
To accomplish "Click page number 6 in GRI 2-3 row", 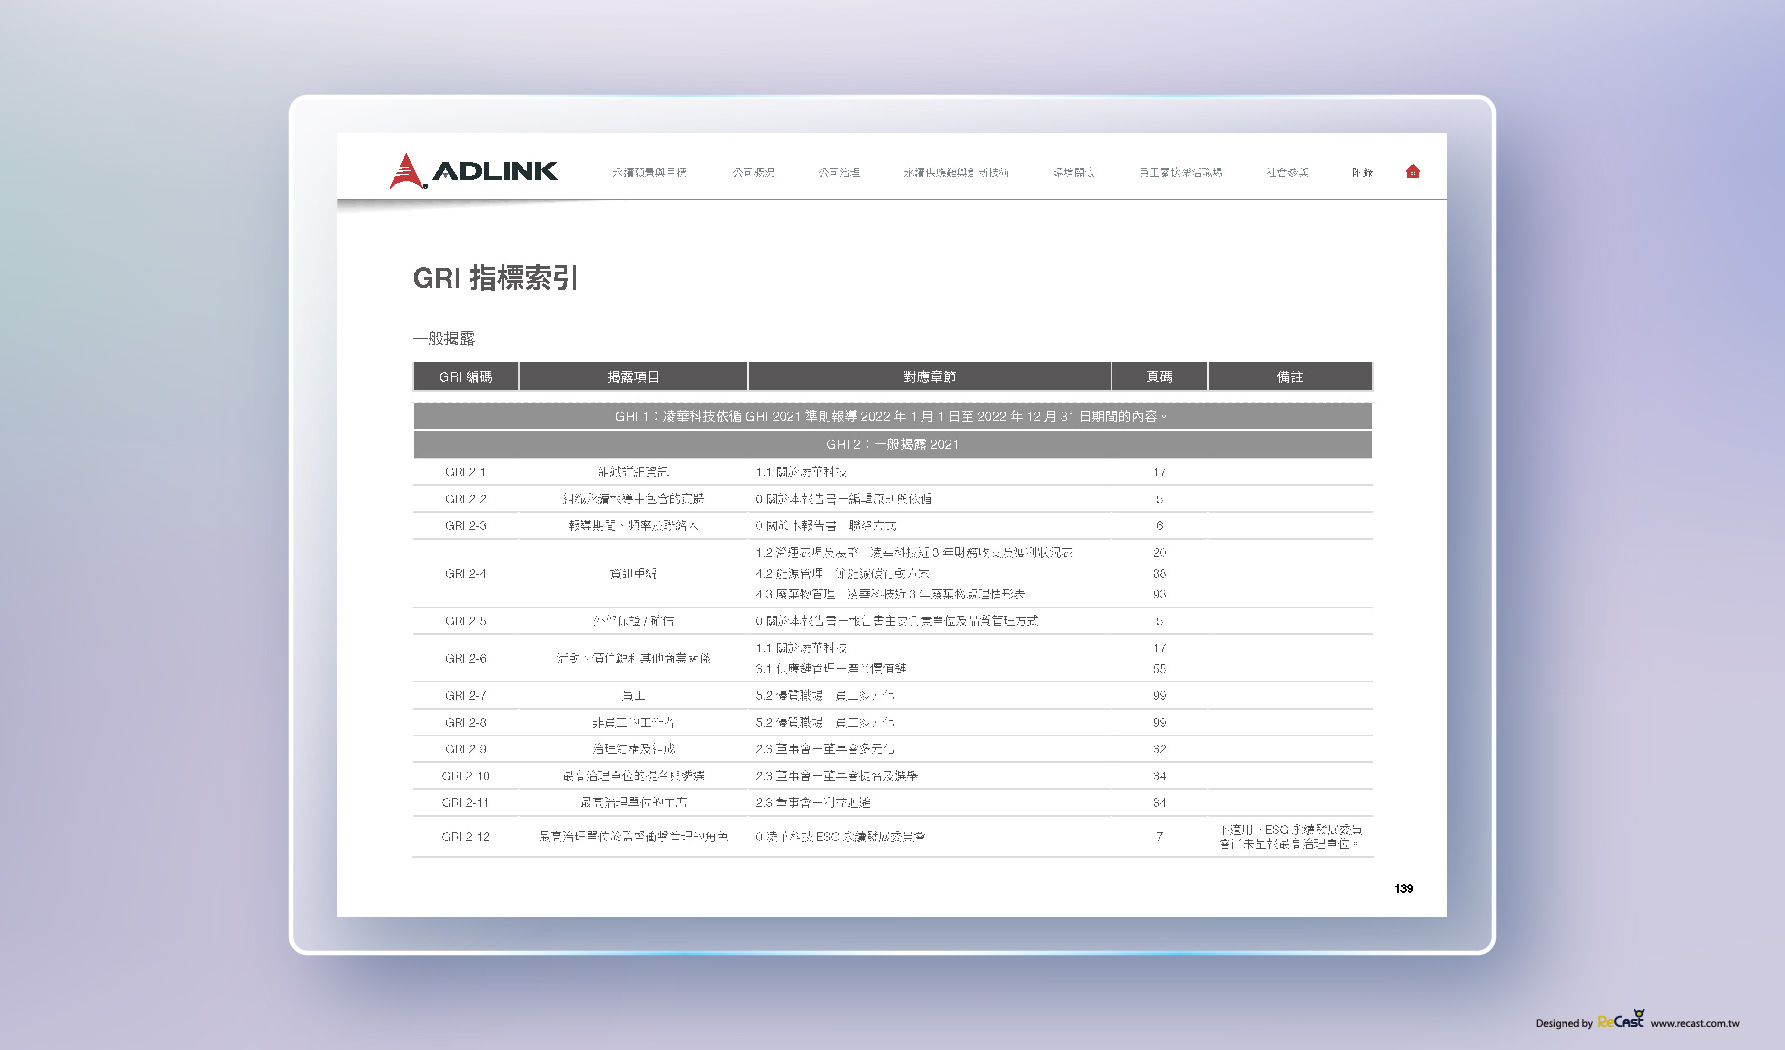I will pos(1159,526).
